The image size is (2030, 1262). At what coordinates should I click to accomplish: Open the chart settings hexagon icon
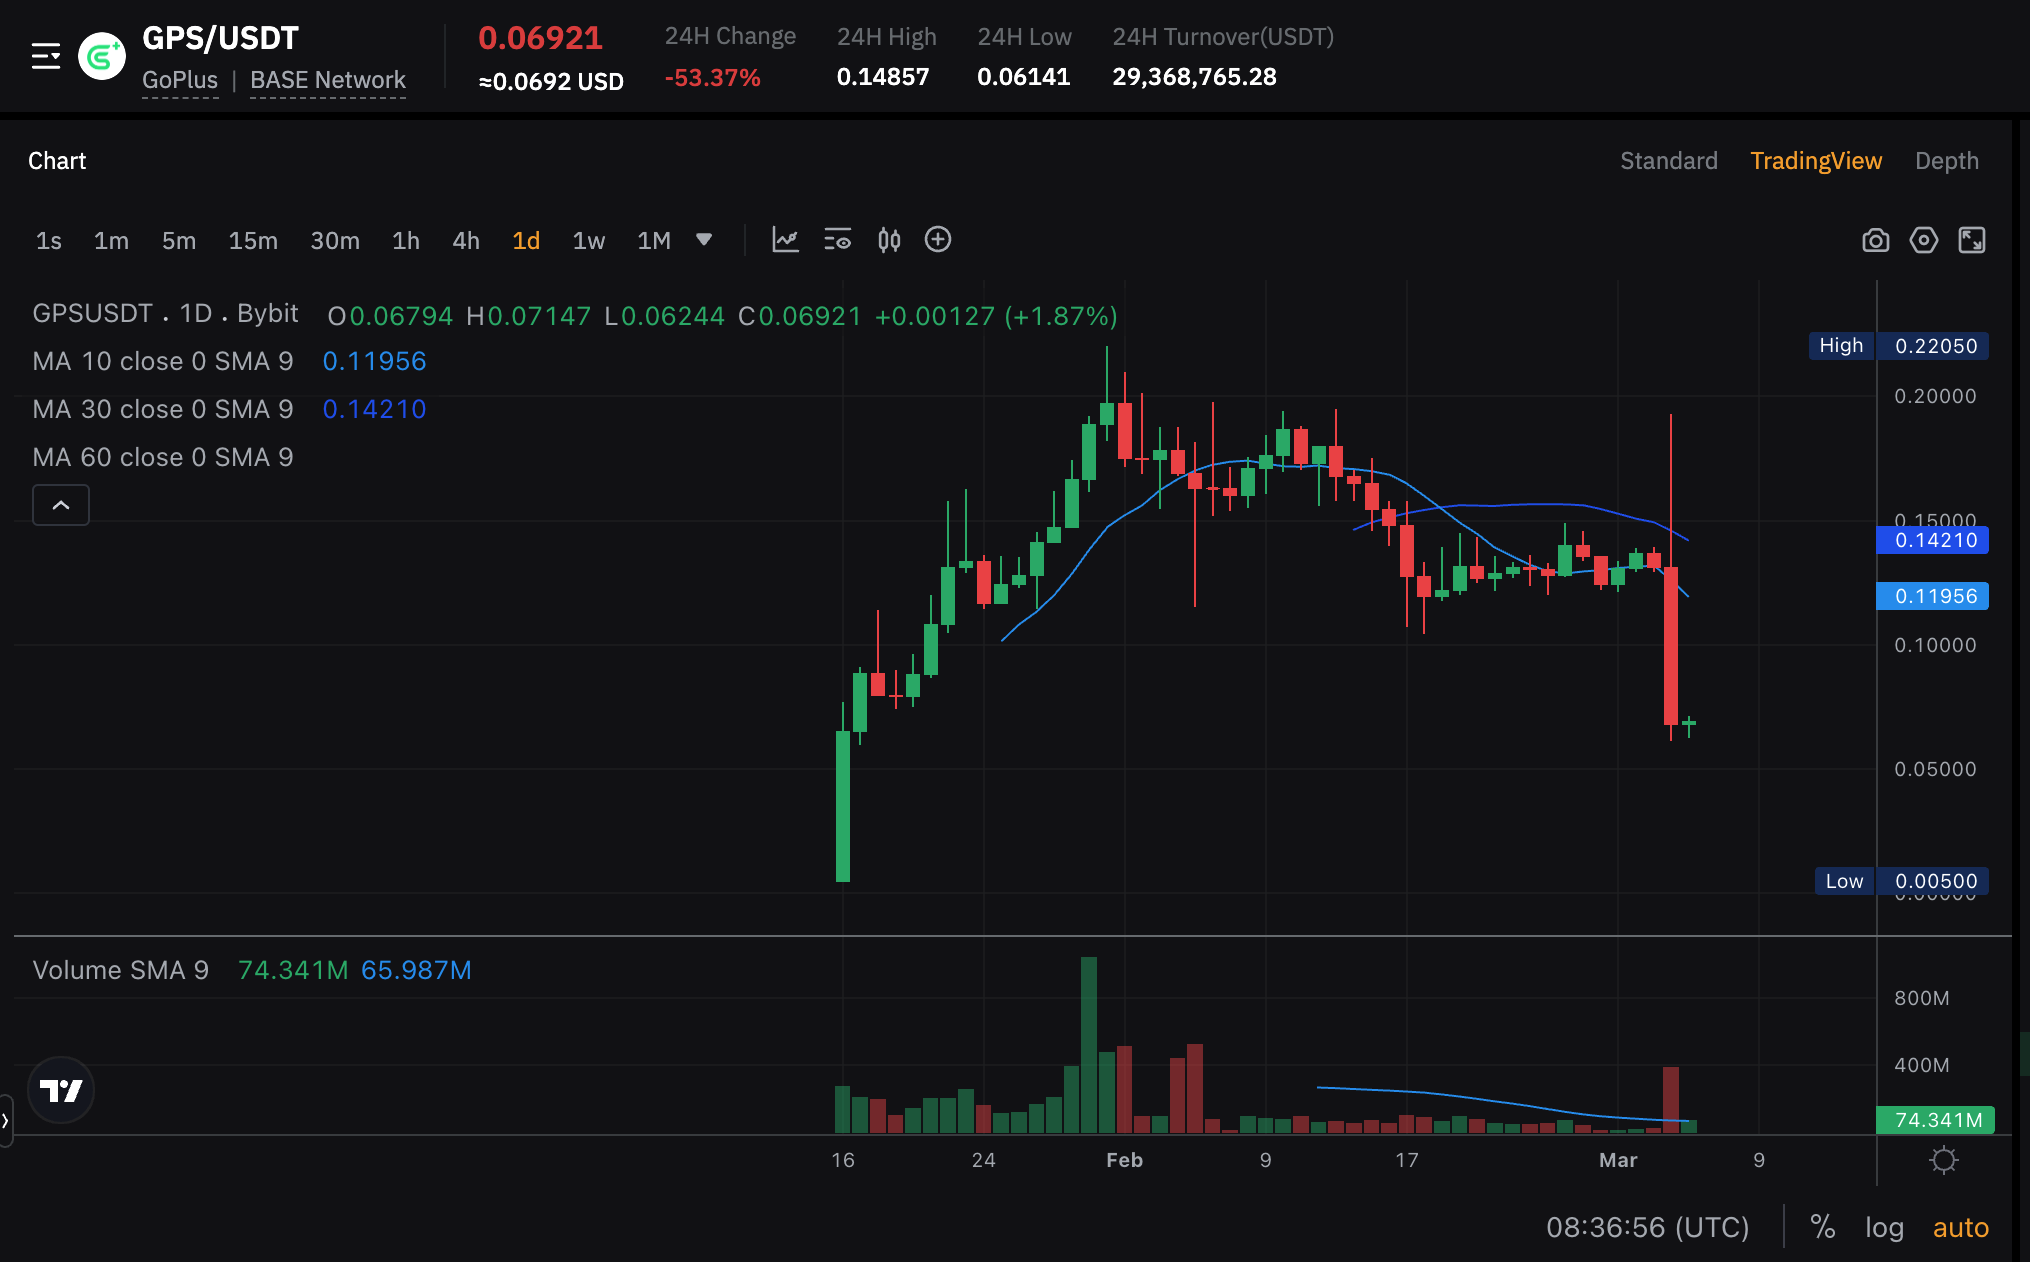tap(1923, 240)
